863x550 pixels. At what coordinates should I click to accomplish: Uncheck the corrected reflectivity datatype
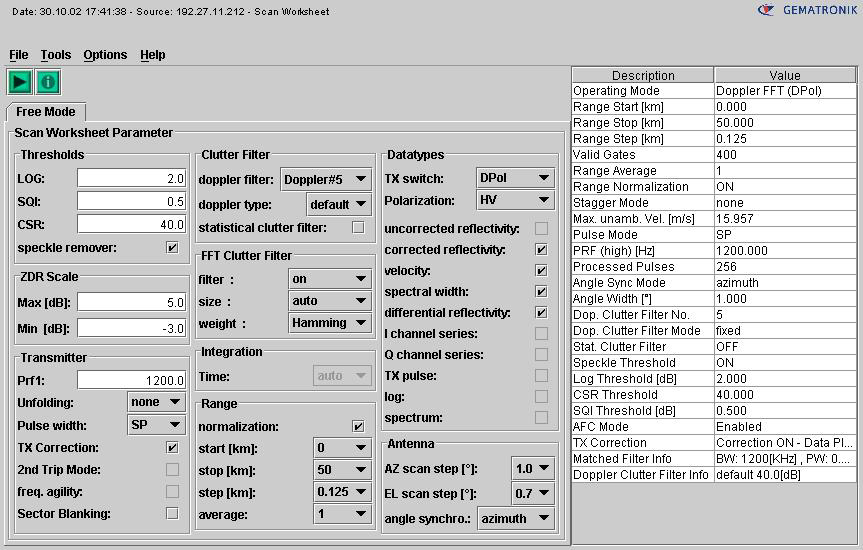542,249
